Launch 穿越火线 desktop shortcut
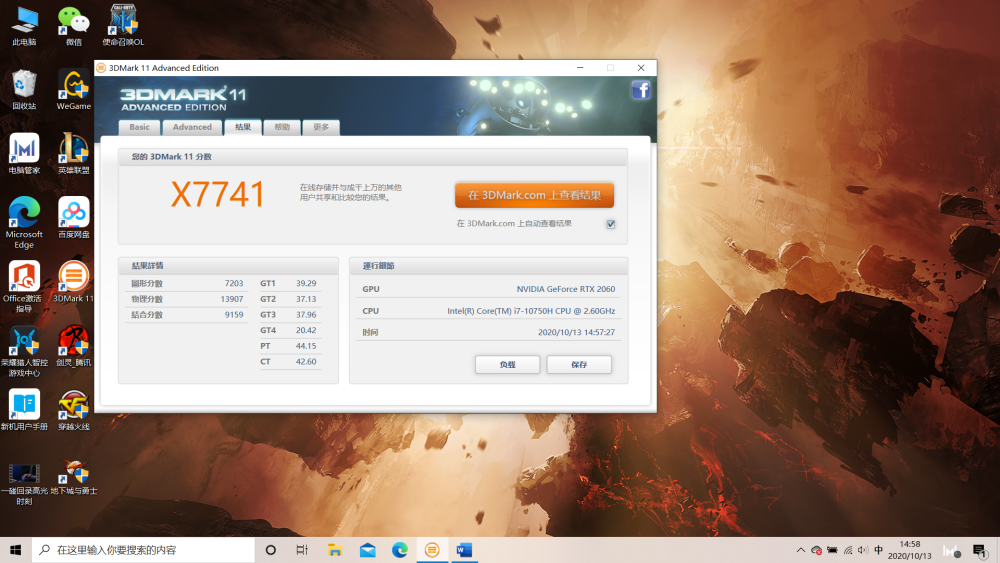The width and height of the screenshot is (1000, 563). [x=74, y=409]
